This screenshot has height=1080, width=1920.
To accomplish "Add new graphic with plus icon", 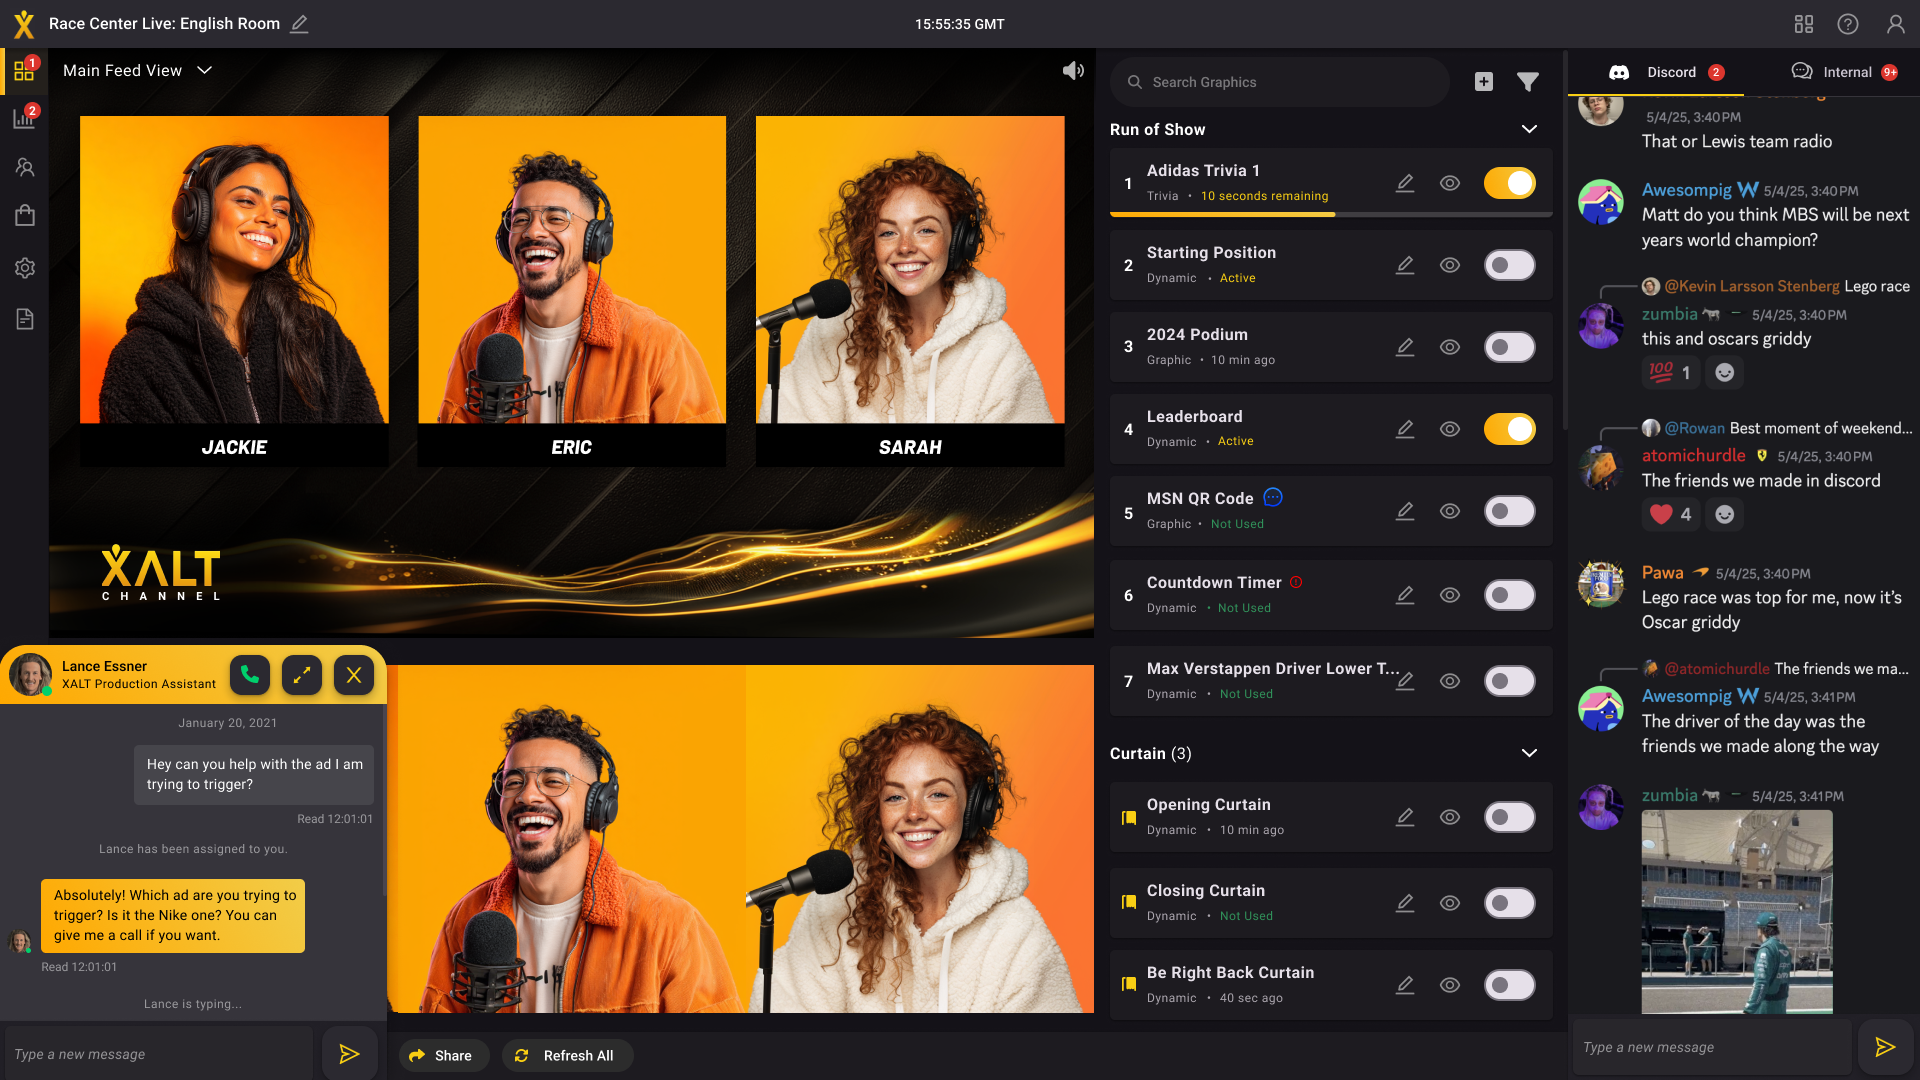I will click(1484, 82).
